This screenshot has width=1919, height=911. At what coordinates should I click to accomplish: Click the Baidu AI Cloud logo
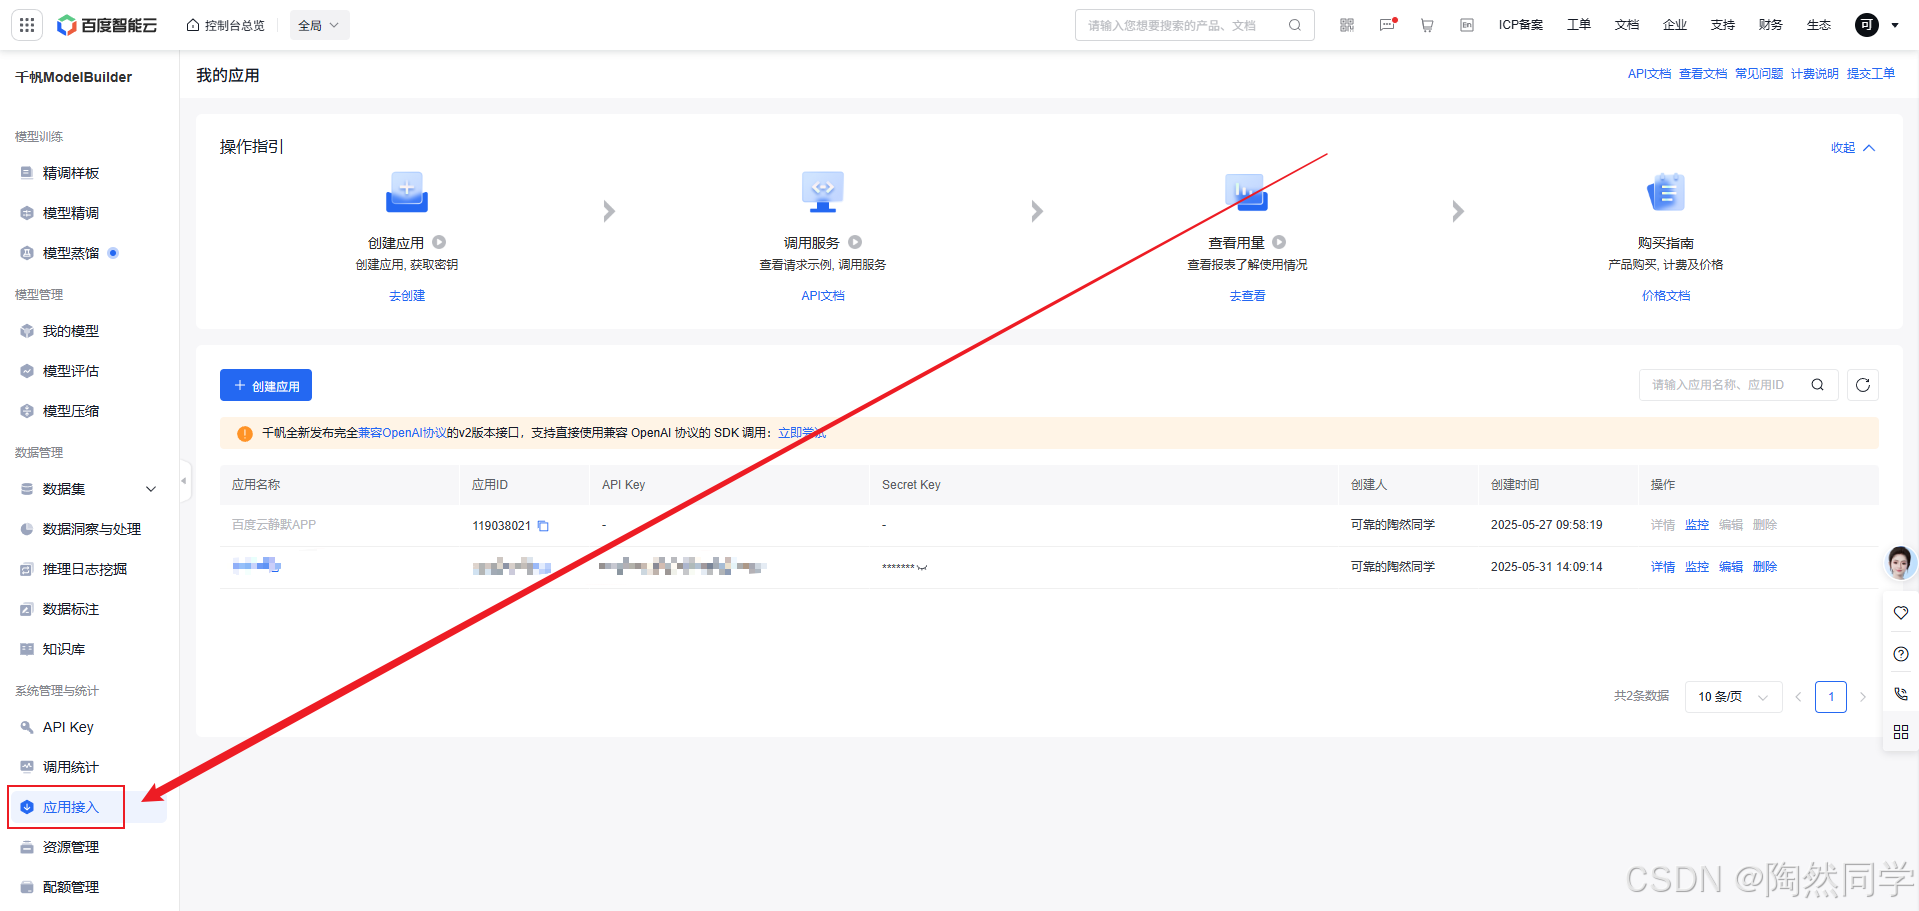[x=107, y=25]
